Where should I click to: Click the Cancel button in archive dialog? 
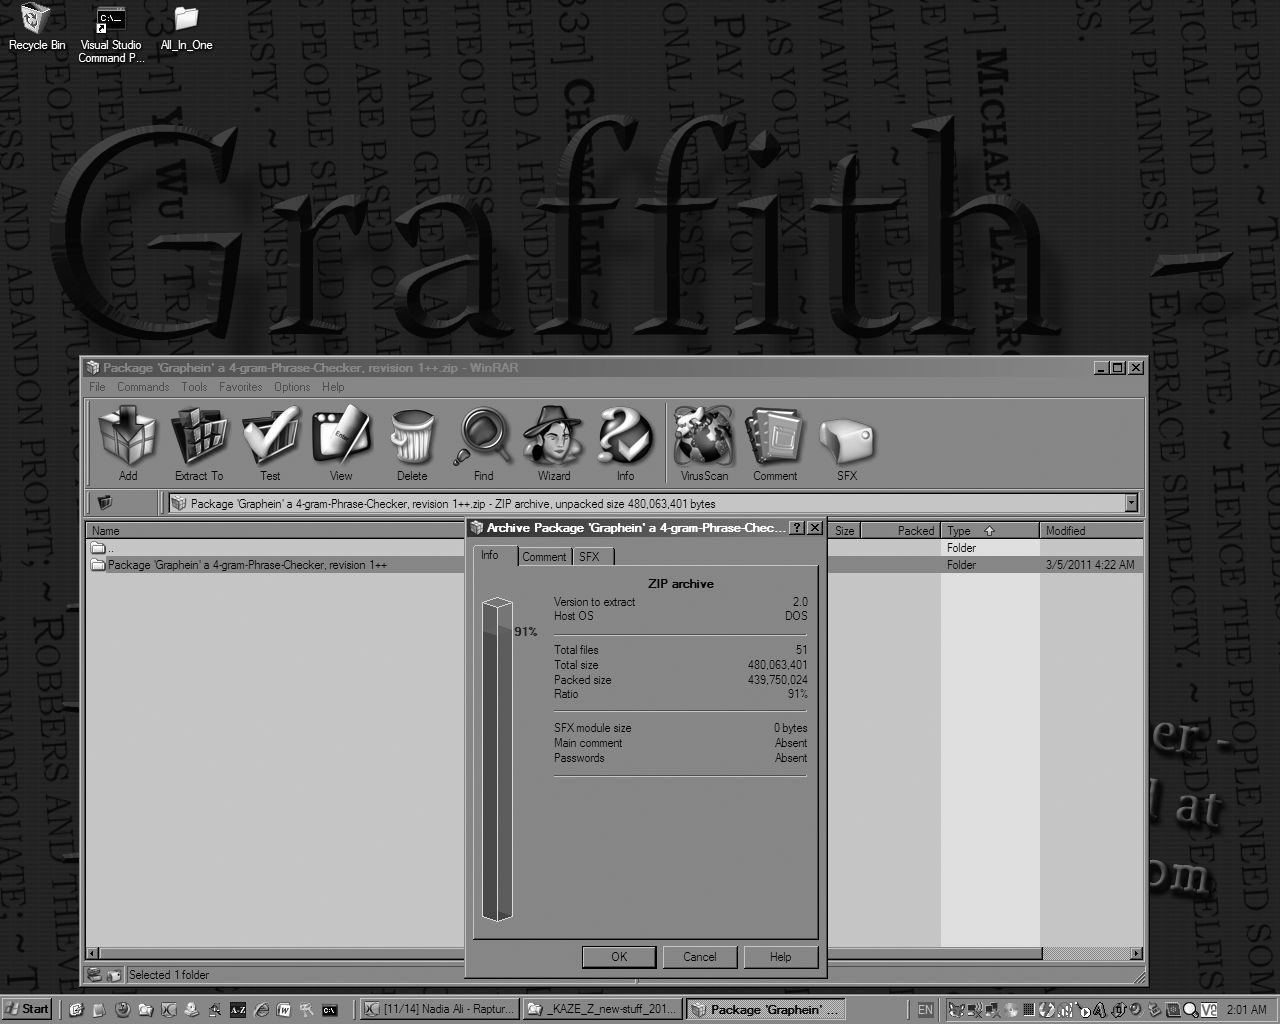[700, 957]
